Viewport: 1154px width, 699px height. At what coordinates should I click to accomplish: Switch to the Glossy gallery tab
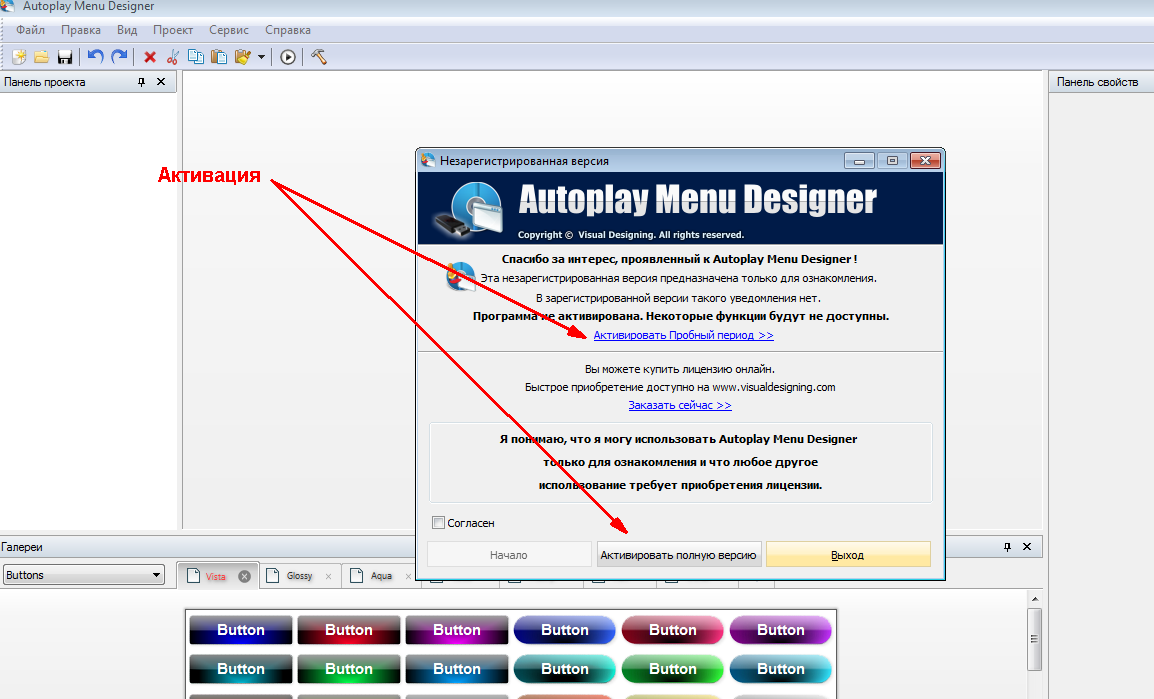point(302,576)
